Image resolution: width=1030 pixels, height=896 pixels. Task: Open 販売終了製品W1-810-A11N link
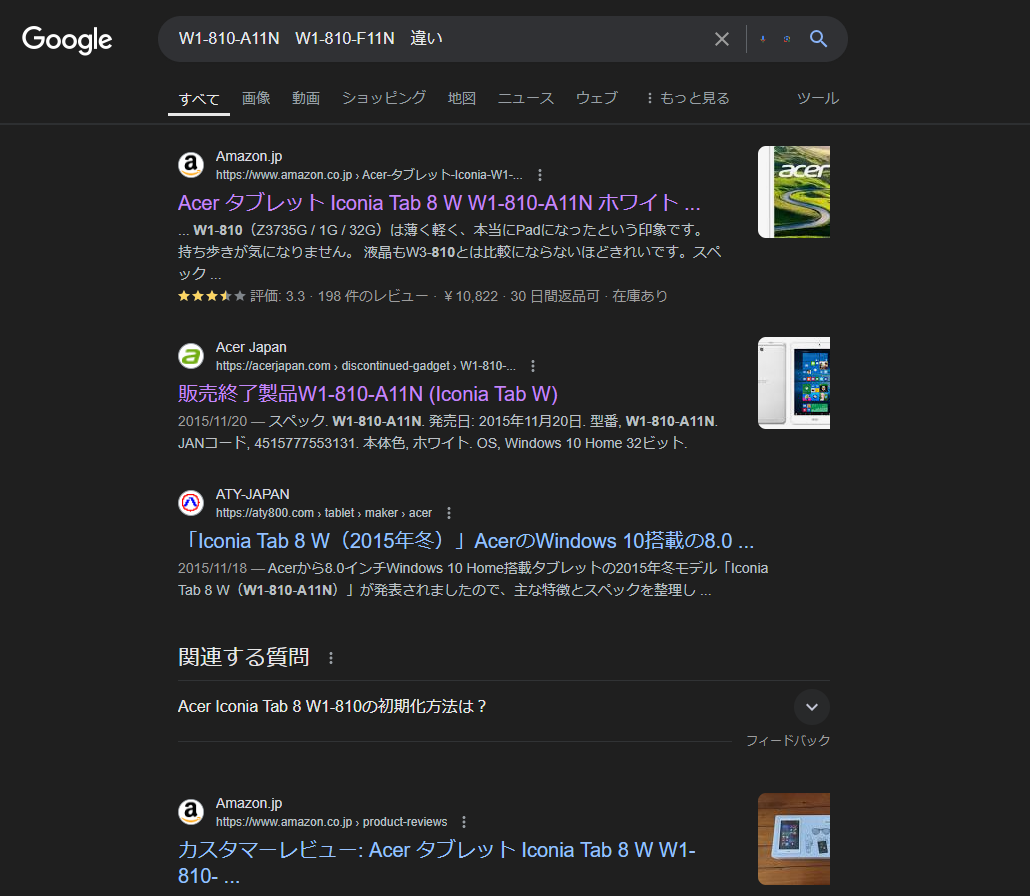pyautogui.click(x=368, y=393)
